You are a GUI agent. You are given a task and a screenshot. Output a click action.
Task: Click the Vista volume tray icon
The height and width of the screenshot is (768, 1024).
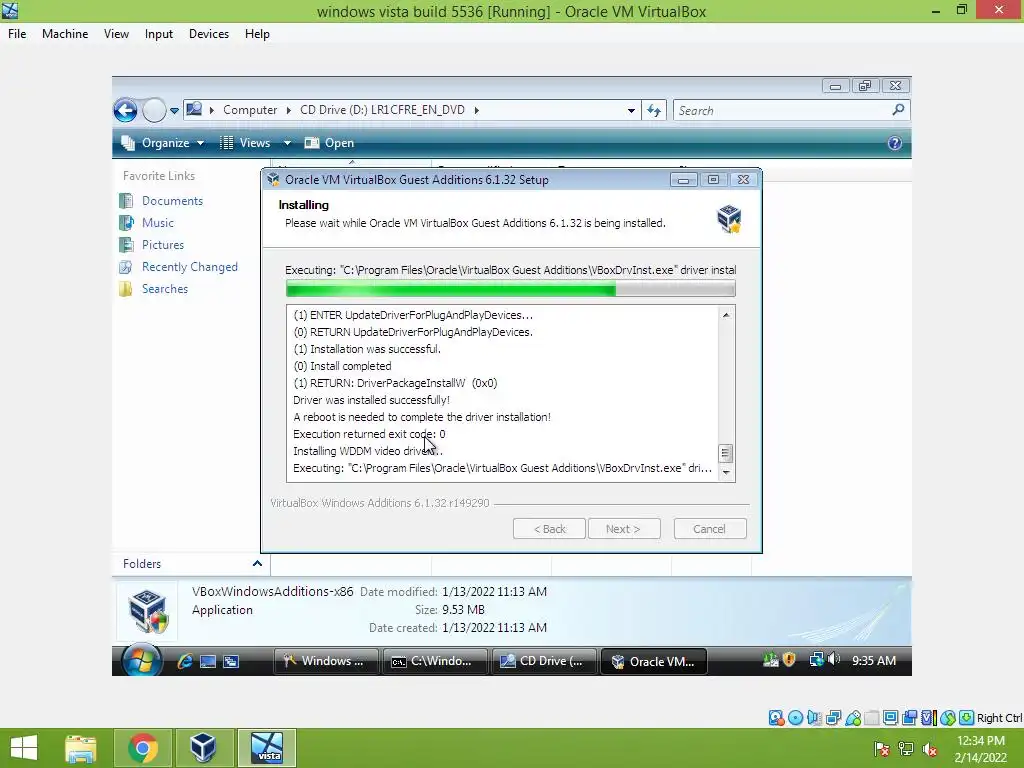click(833, 660)
